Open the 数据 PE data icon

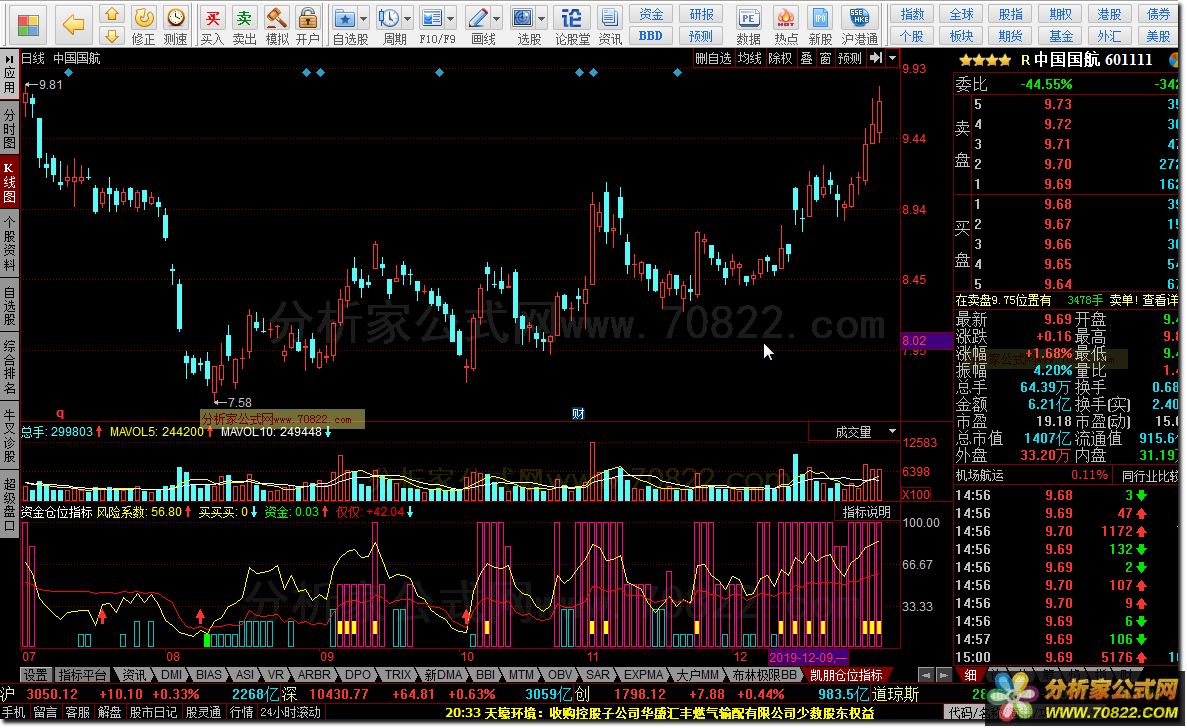click(x=749, y=26)
